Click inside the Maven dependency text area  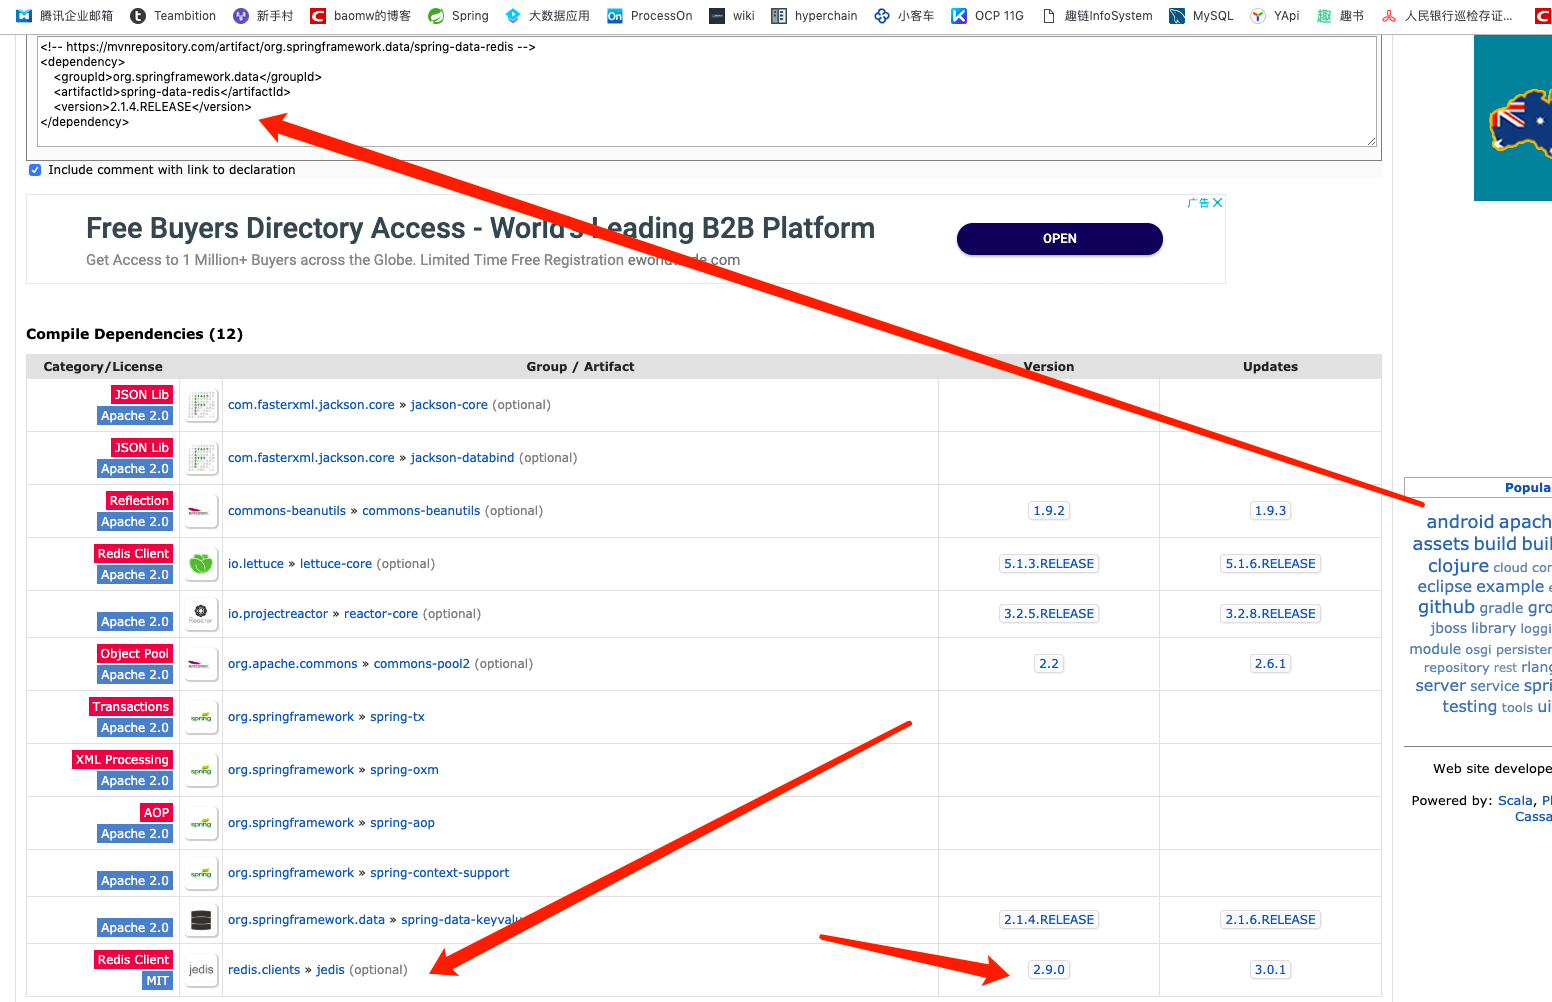click(x=707, y=92)
